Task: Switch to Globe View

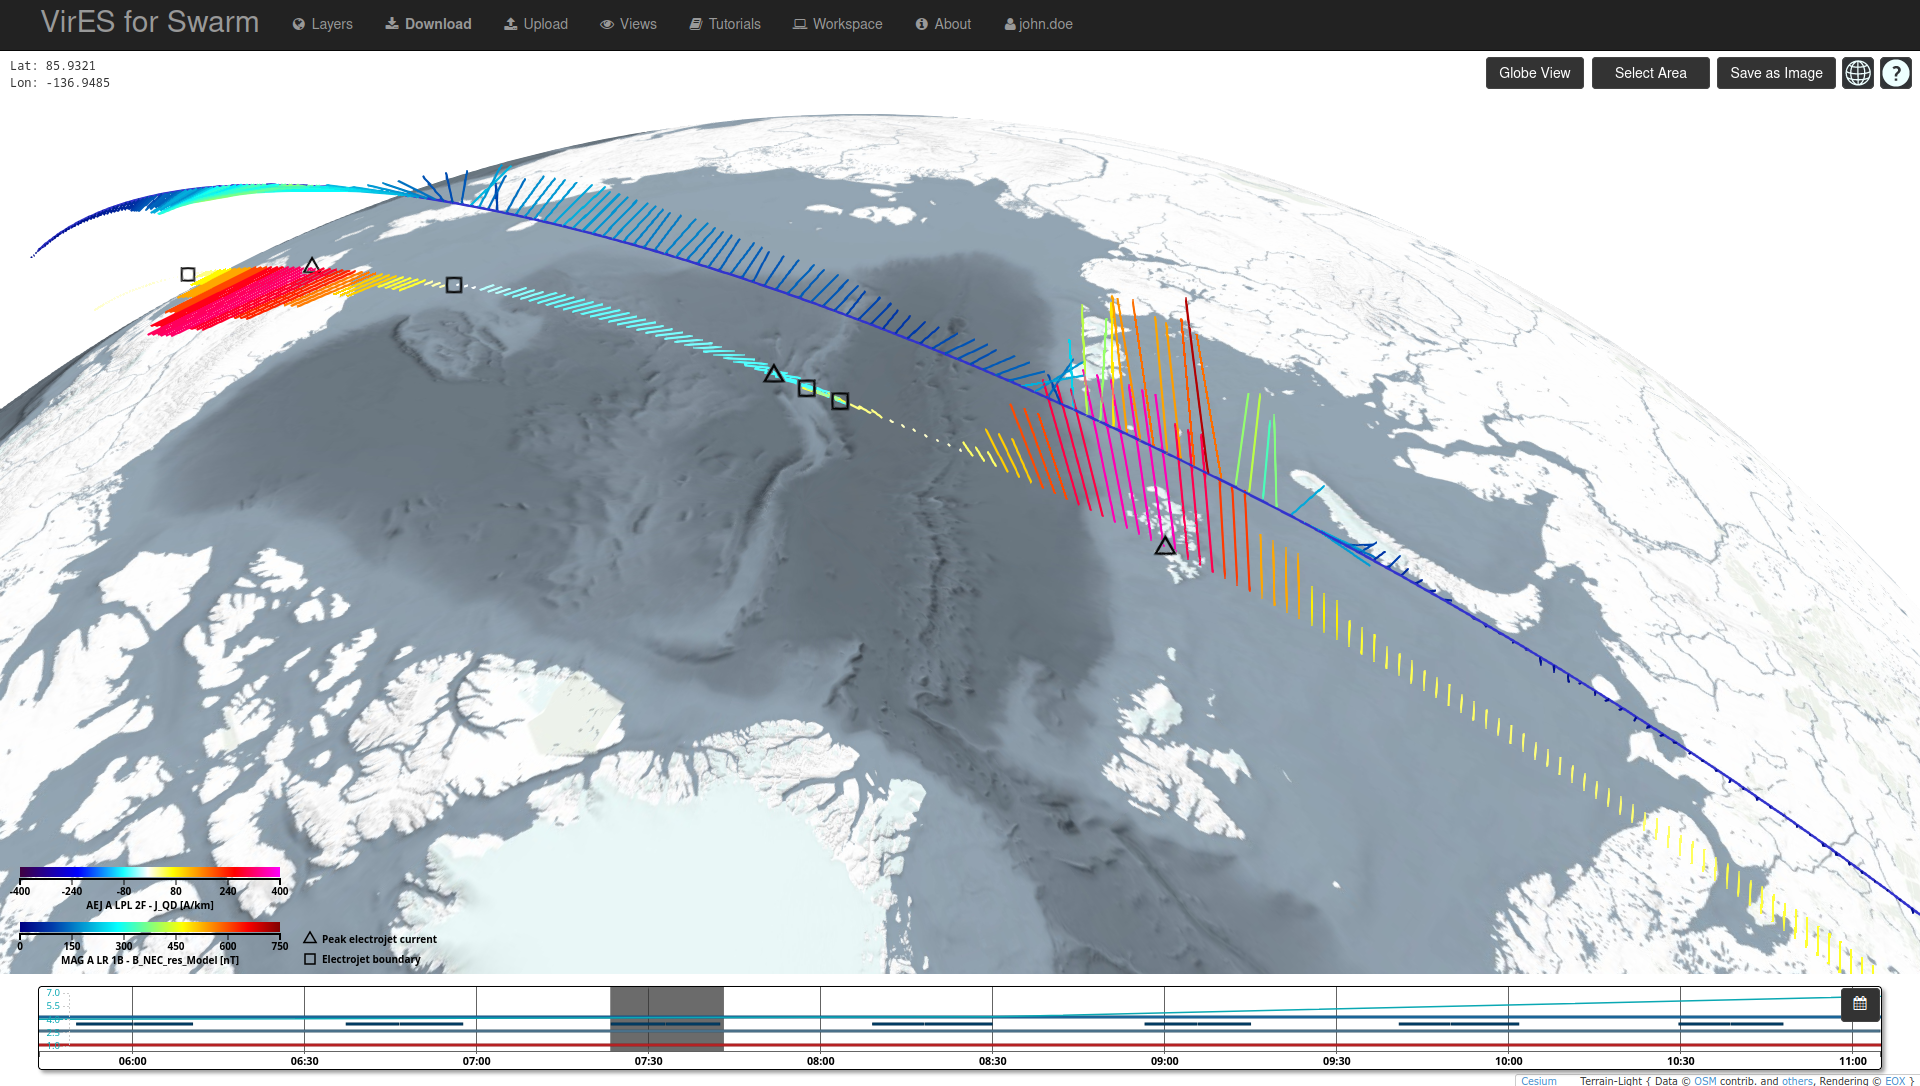Action: coord(1534,73)
